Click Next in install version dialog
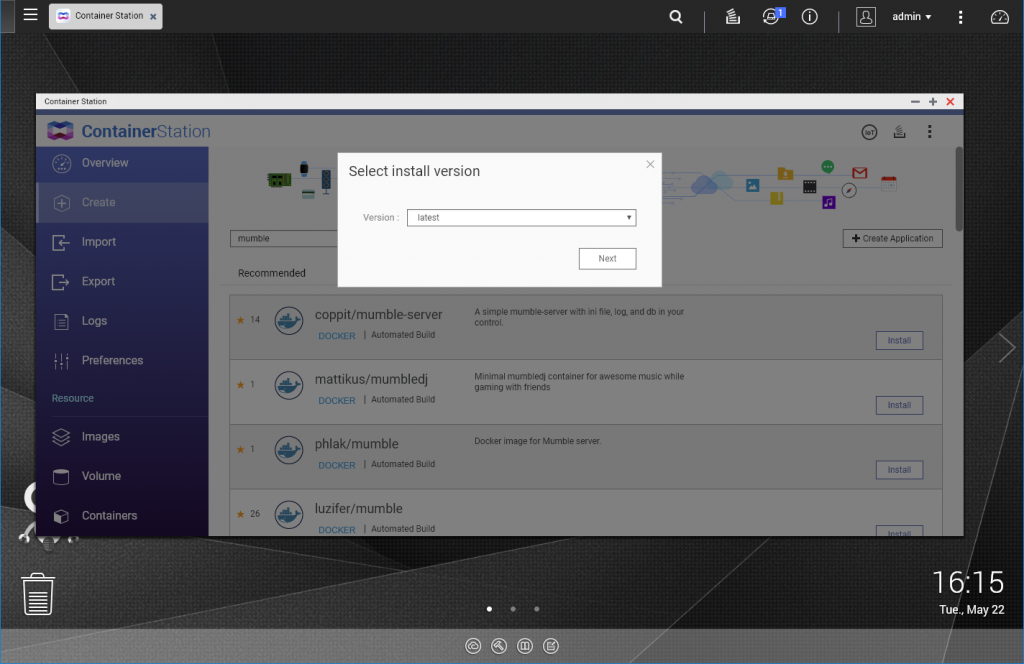The width and height of the screenshot is (1024, 664). pos(607,259)
